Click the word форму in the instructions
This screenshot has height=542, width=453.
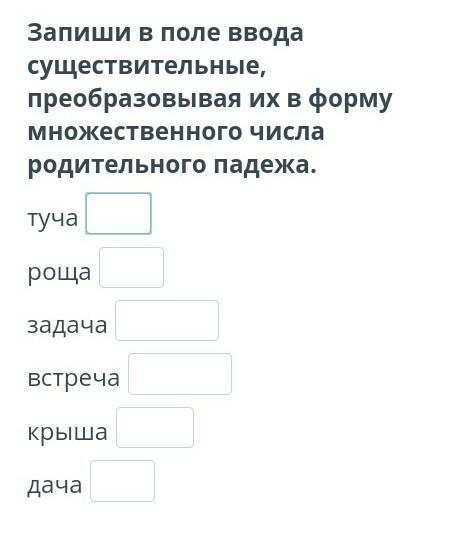350,100
